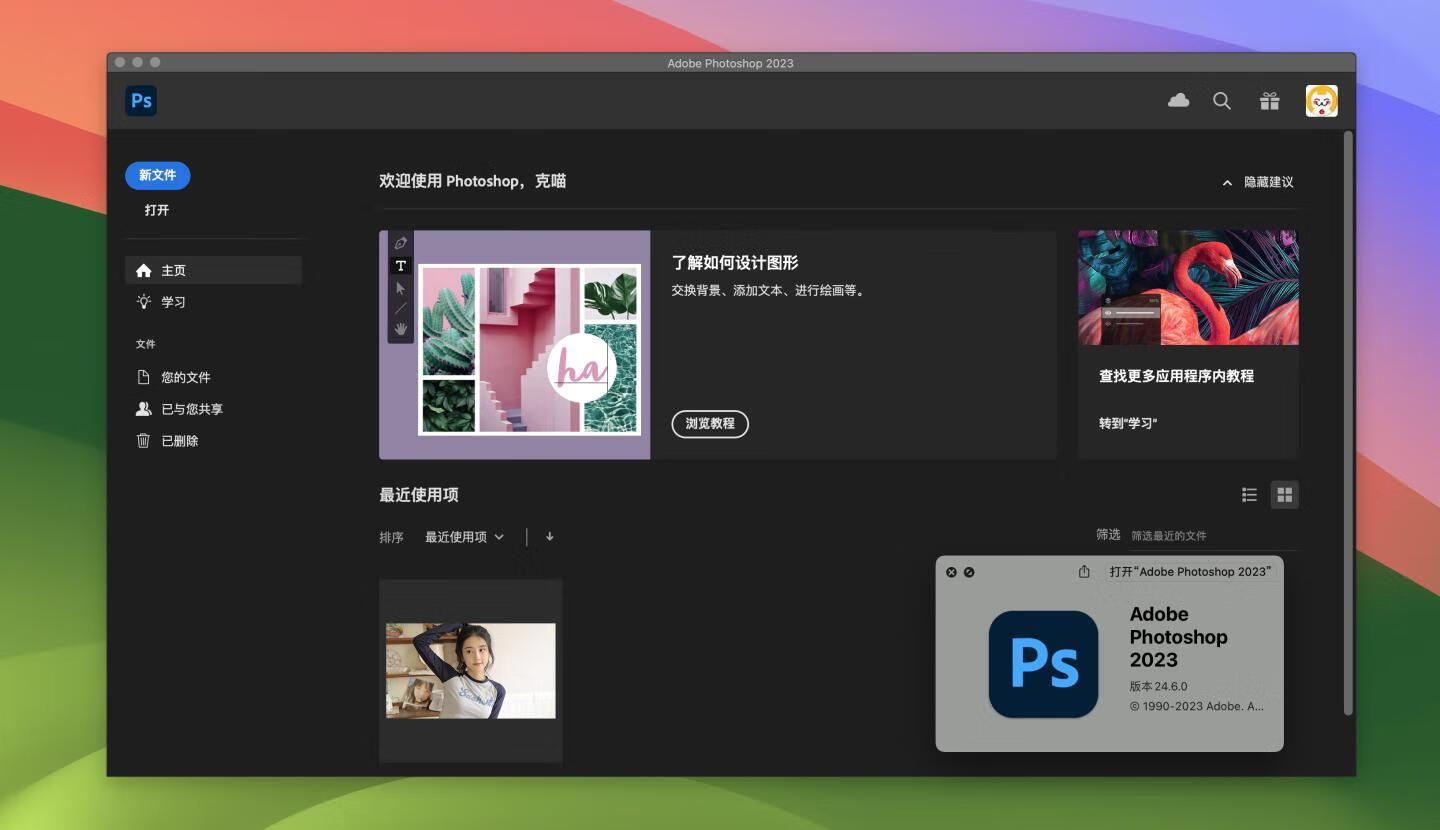
Task: Click the 版本 24.6.0 text
Action: 1158,687
